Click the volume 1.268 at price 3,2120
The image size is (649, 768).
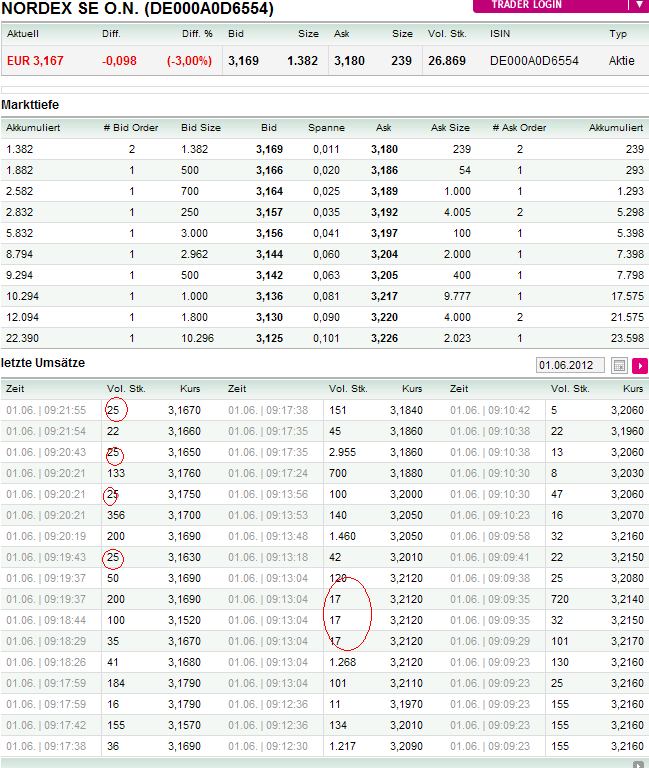(342, 662)
